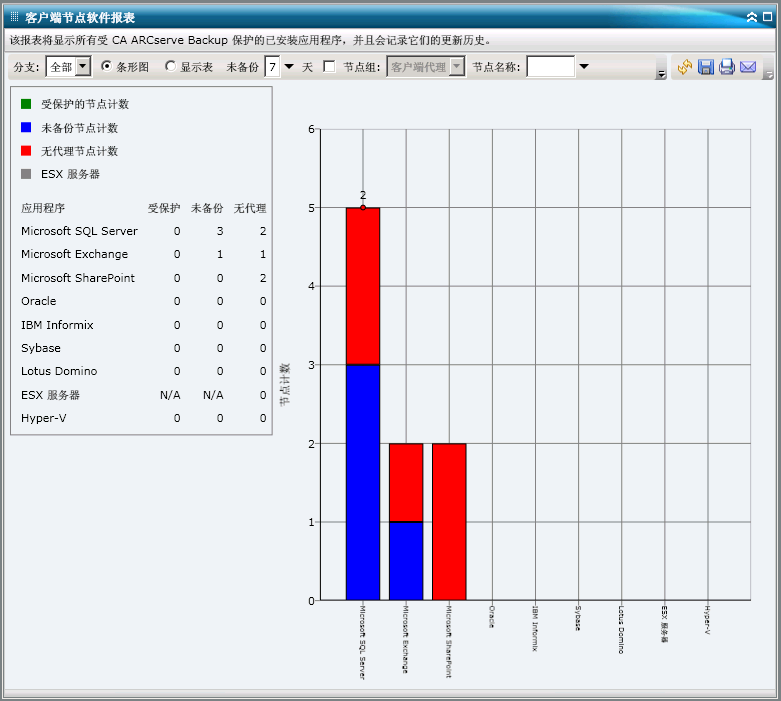Image resolution: width=781 pixels, height=701 pixels.
Task: Click the refresh report icon
Action: point(685,67)
